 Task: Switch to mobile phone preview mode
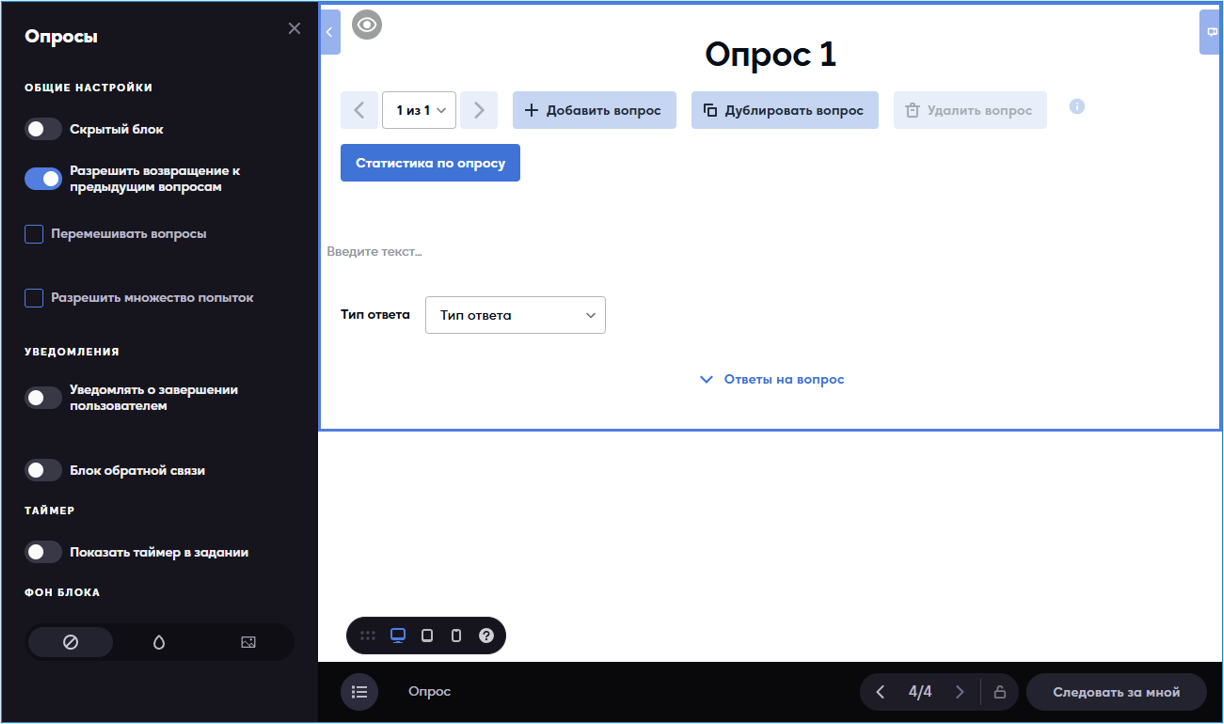tap(456, 636)
